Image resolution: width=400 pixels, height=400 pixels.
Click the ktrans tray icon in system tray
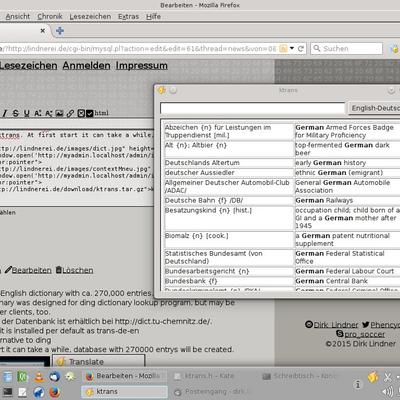373,377
